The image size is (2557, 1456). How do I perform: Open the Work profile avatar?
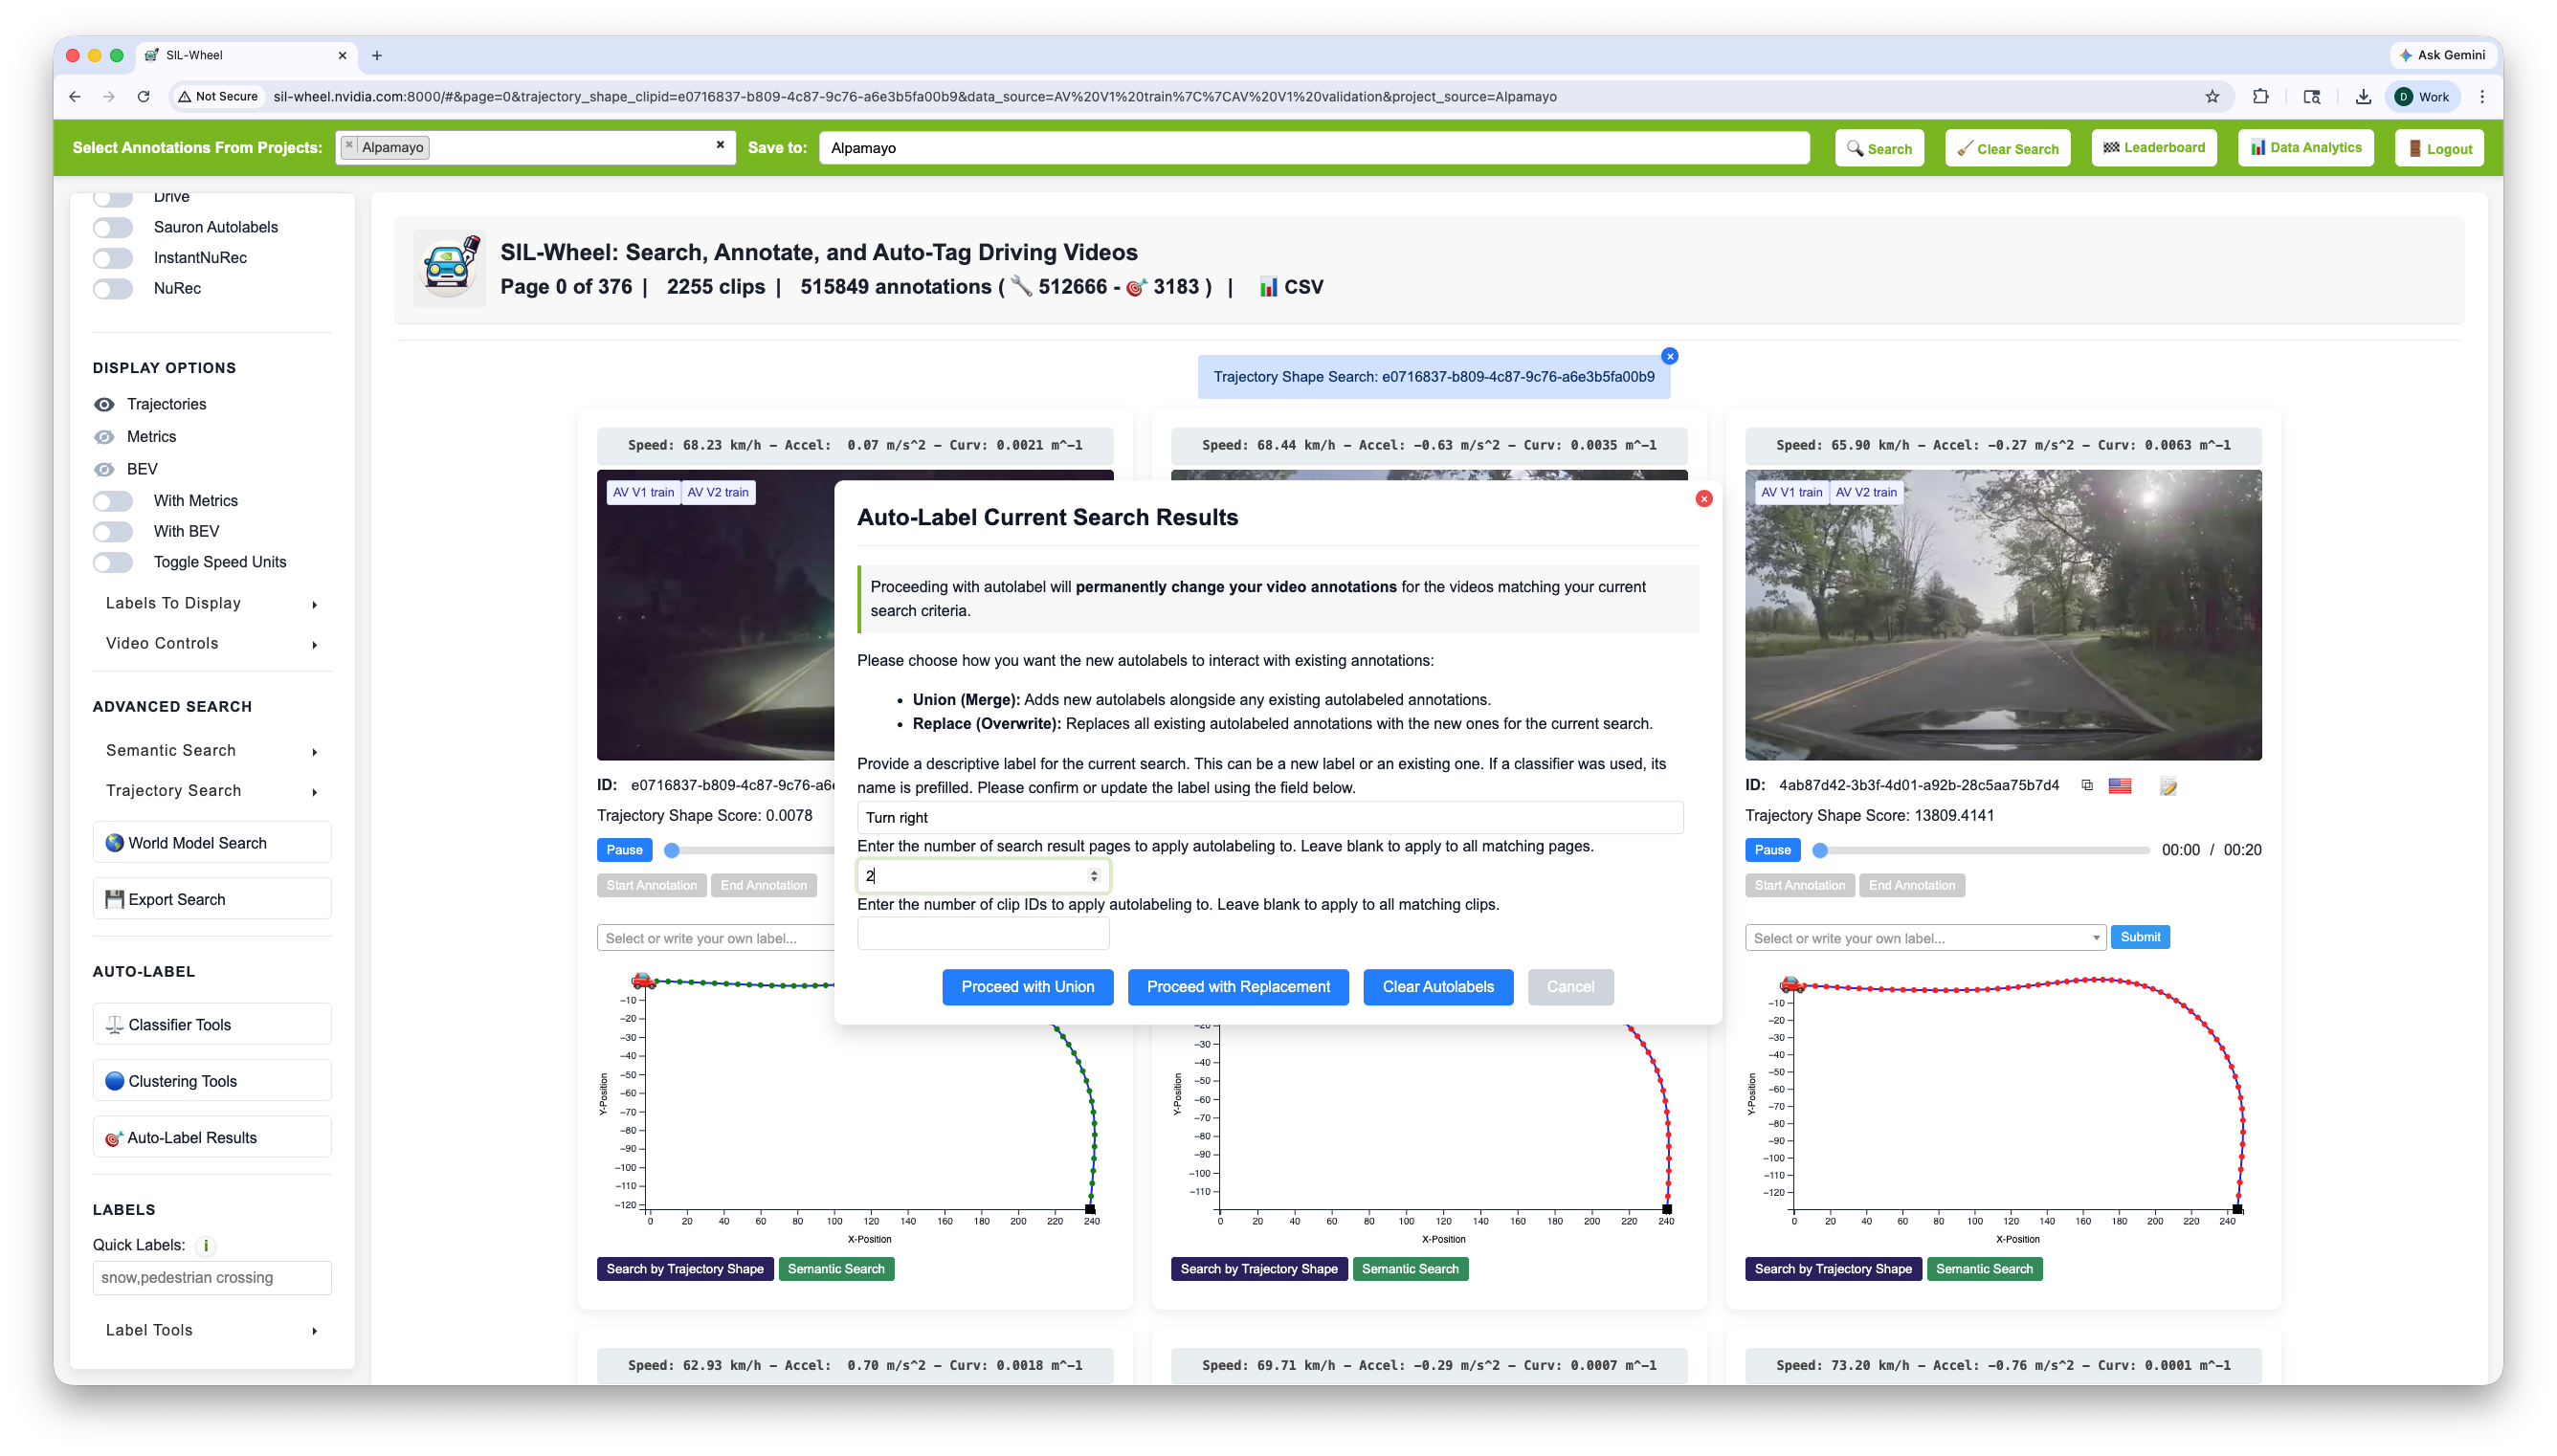pyautogui.click(x=2421, y=97)
